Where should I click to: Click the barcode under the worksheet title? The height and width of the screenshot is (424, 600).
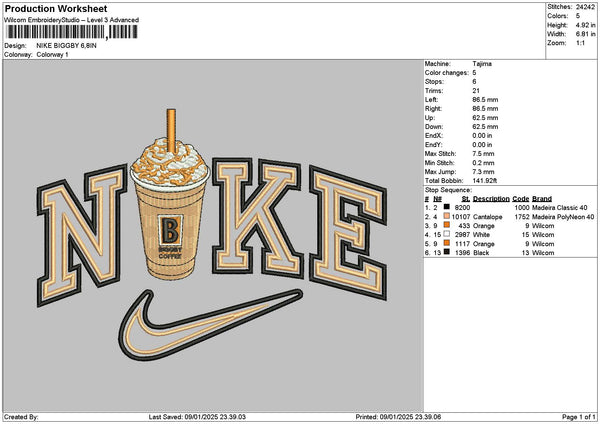(72, 32)
